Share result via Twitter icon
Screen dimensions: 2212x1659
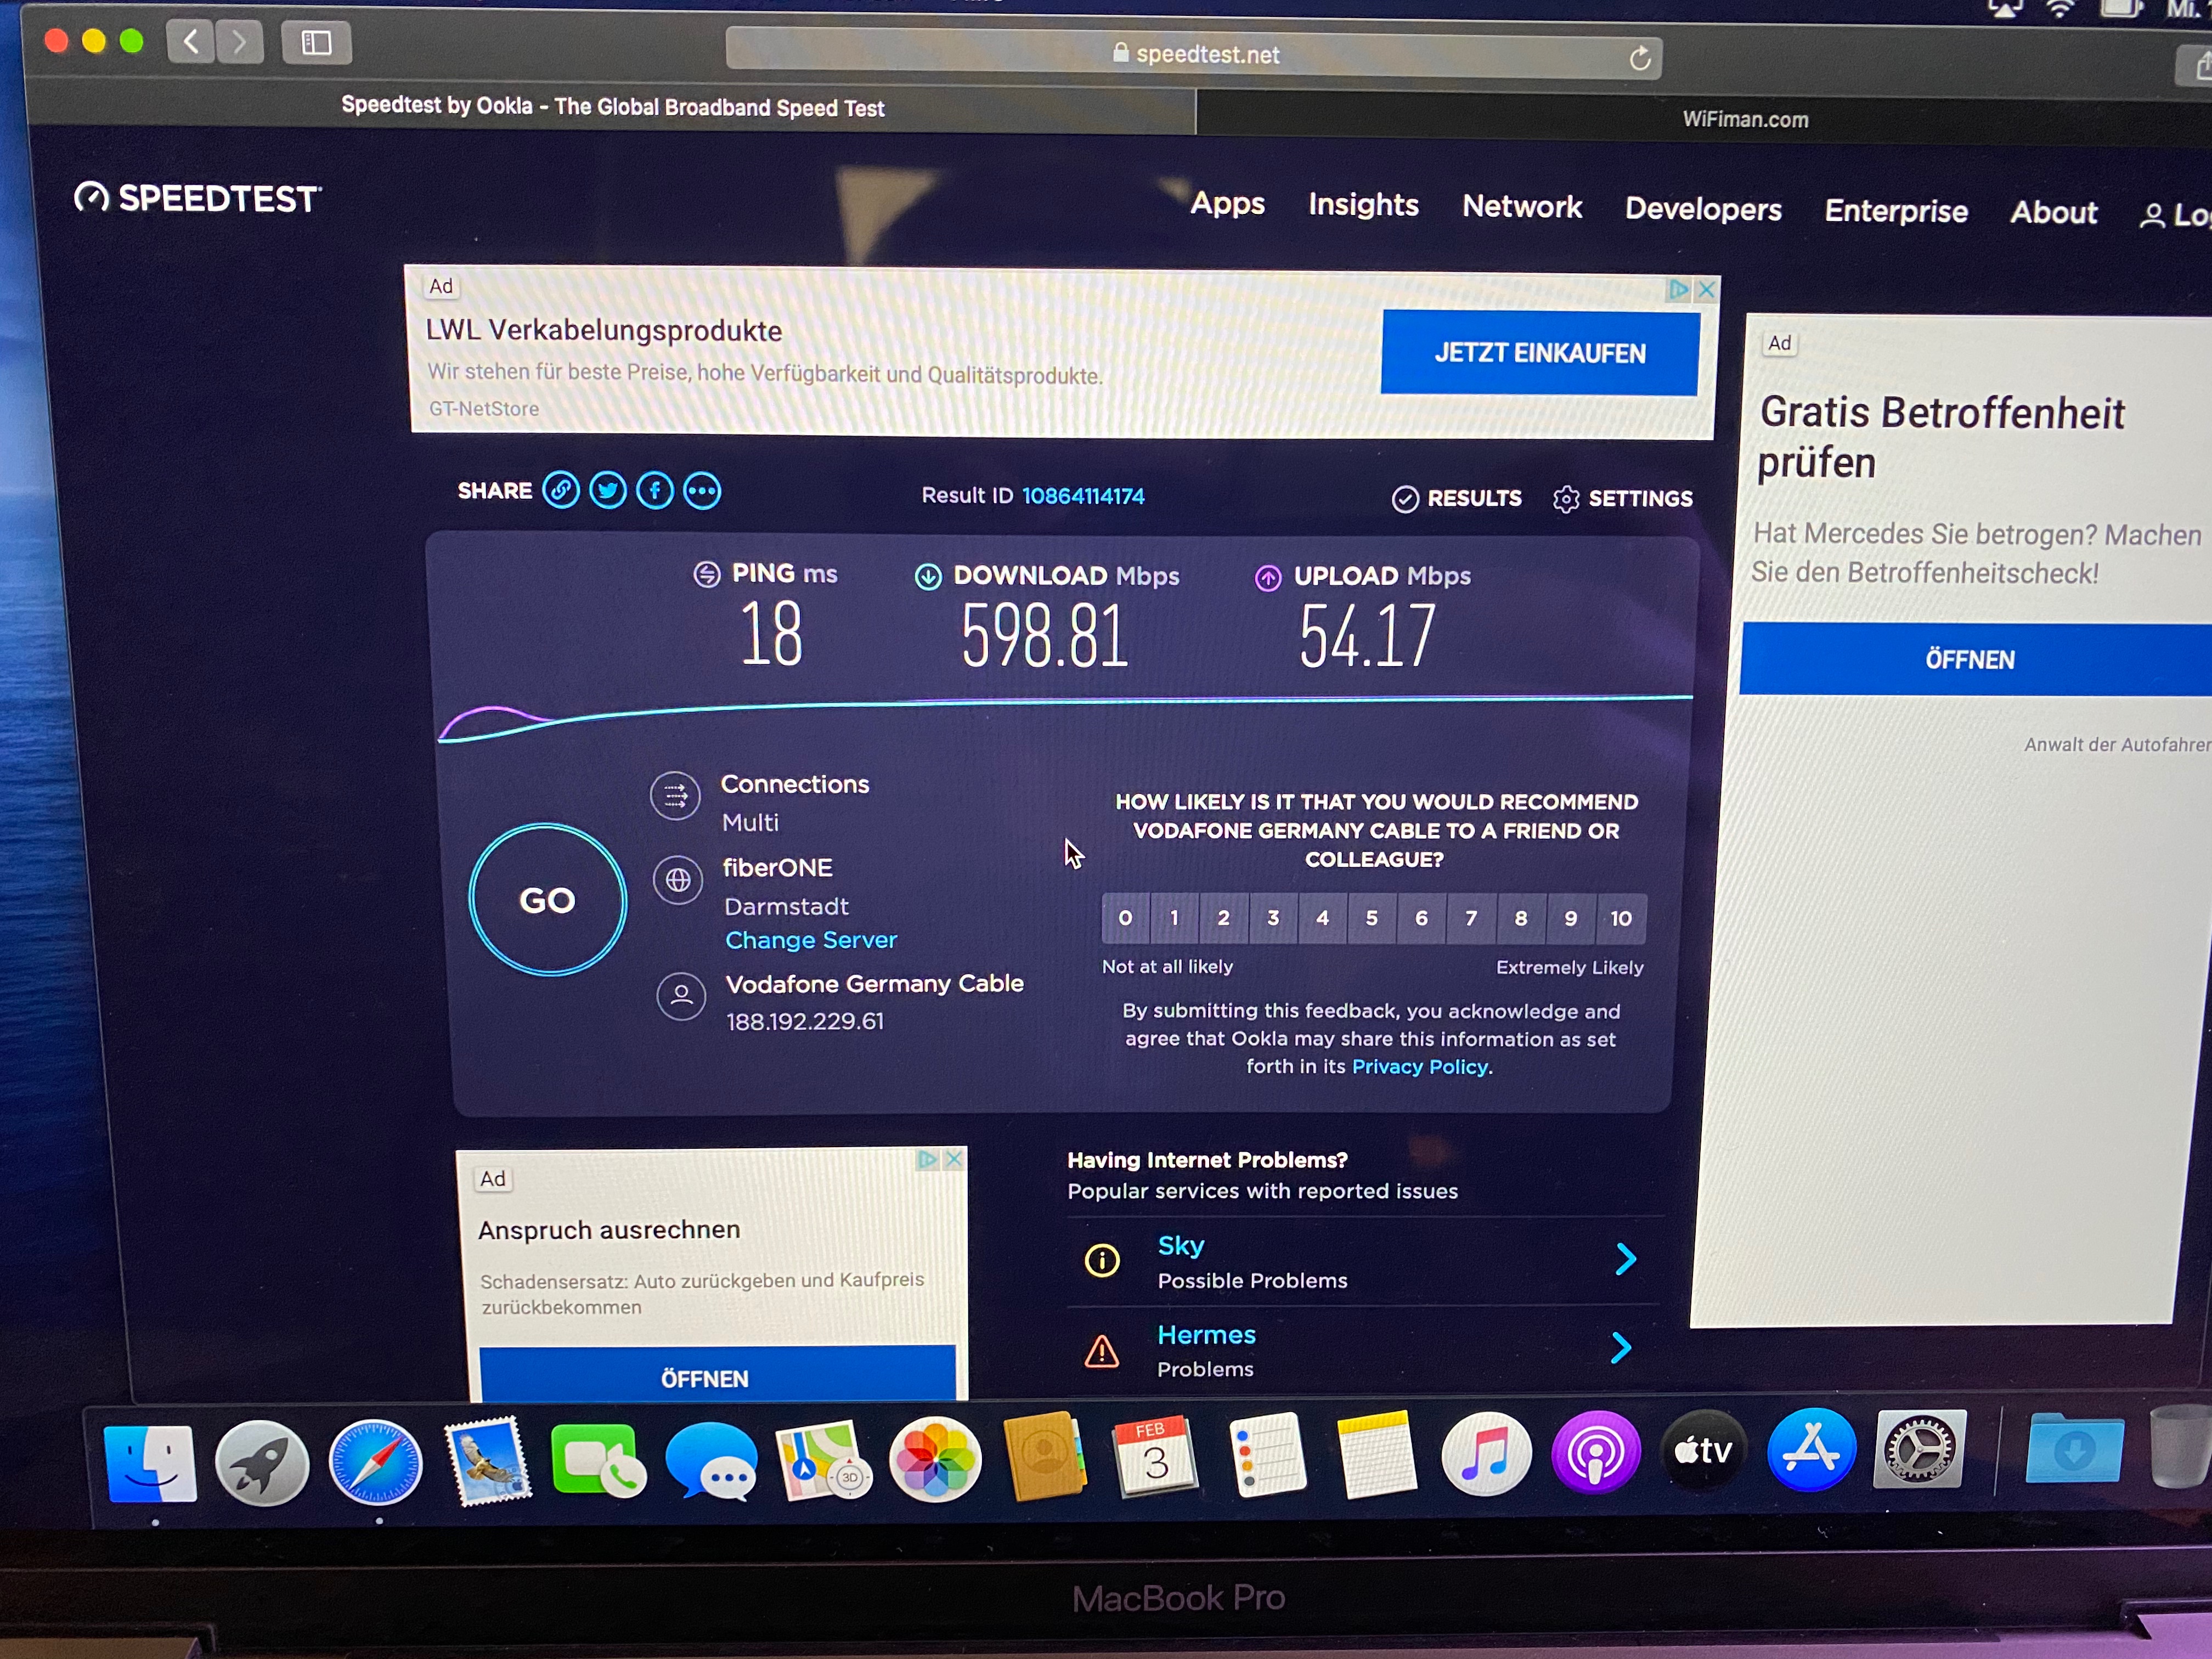point(608,491)
